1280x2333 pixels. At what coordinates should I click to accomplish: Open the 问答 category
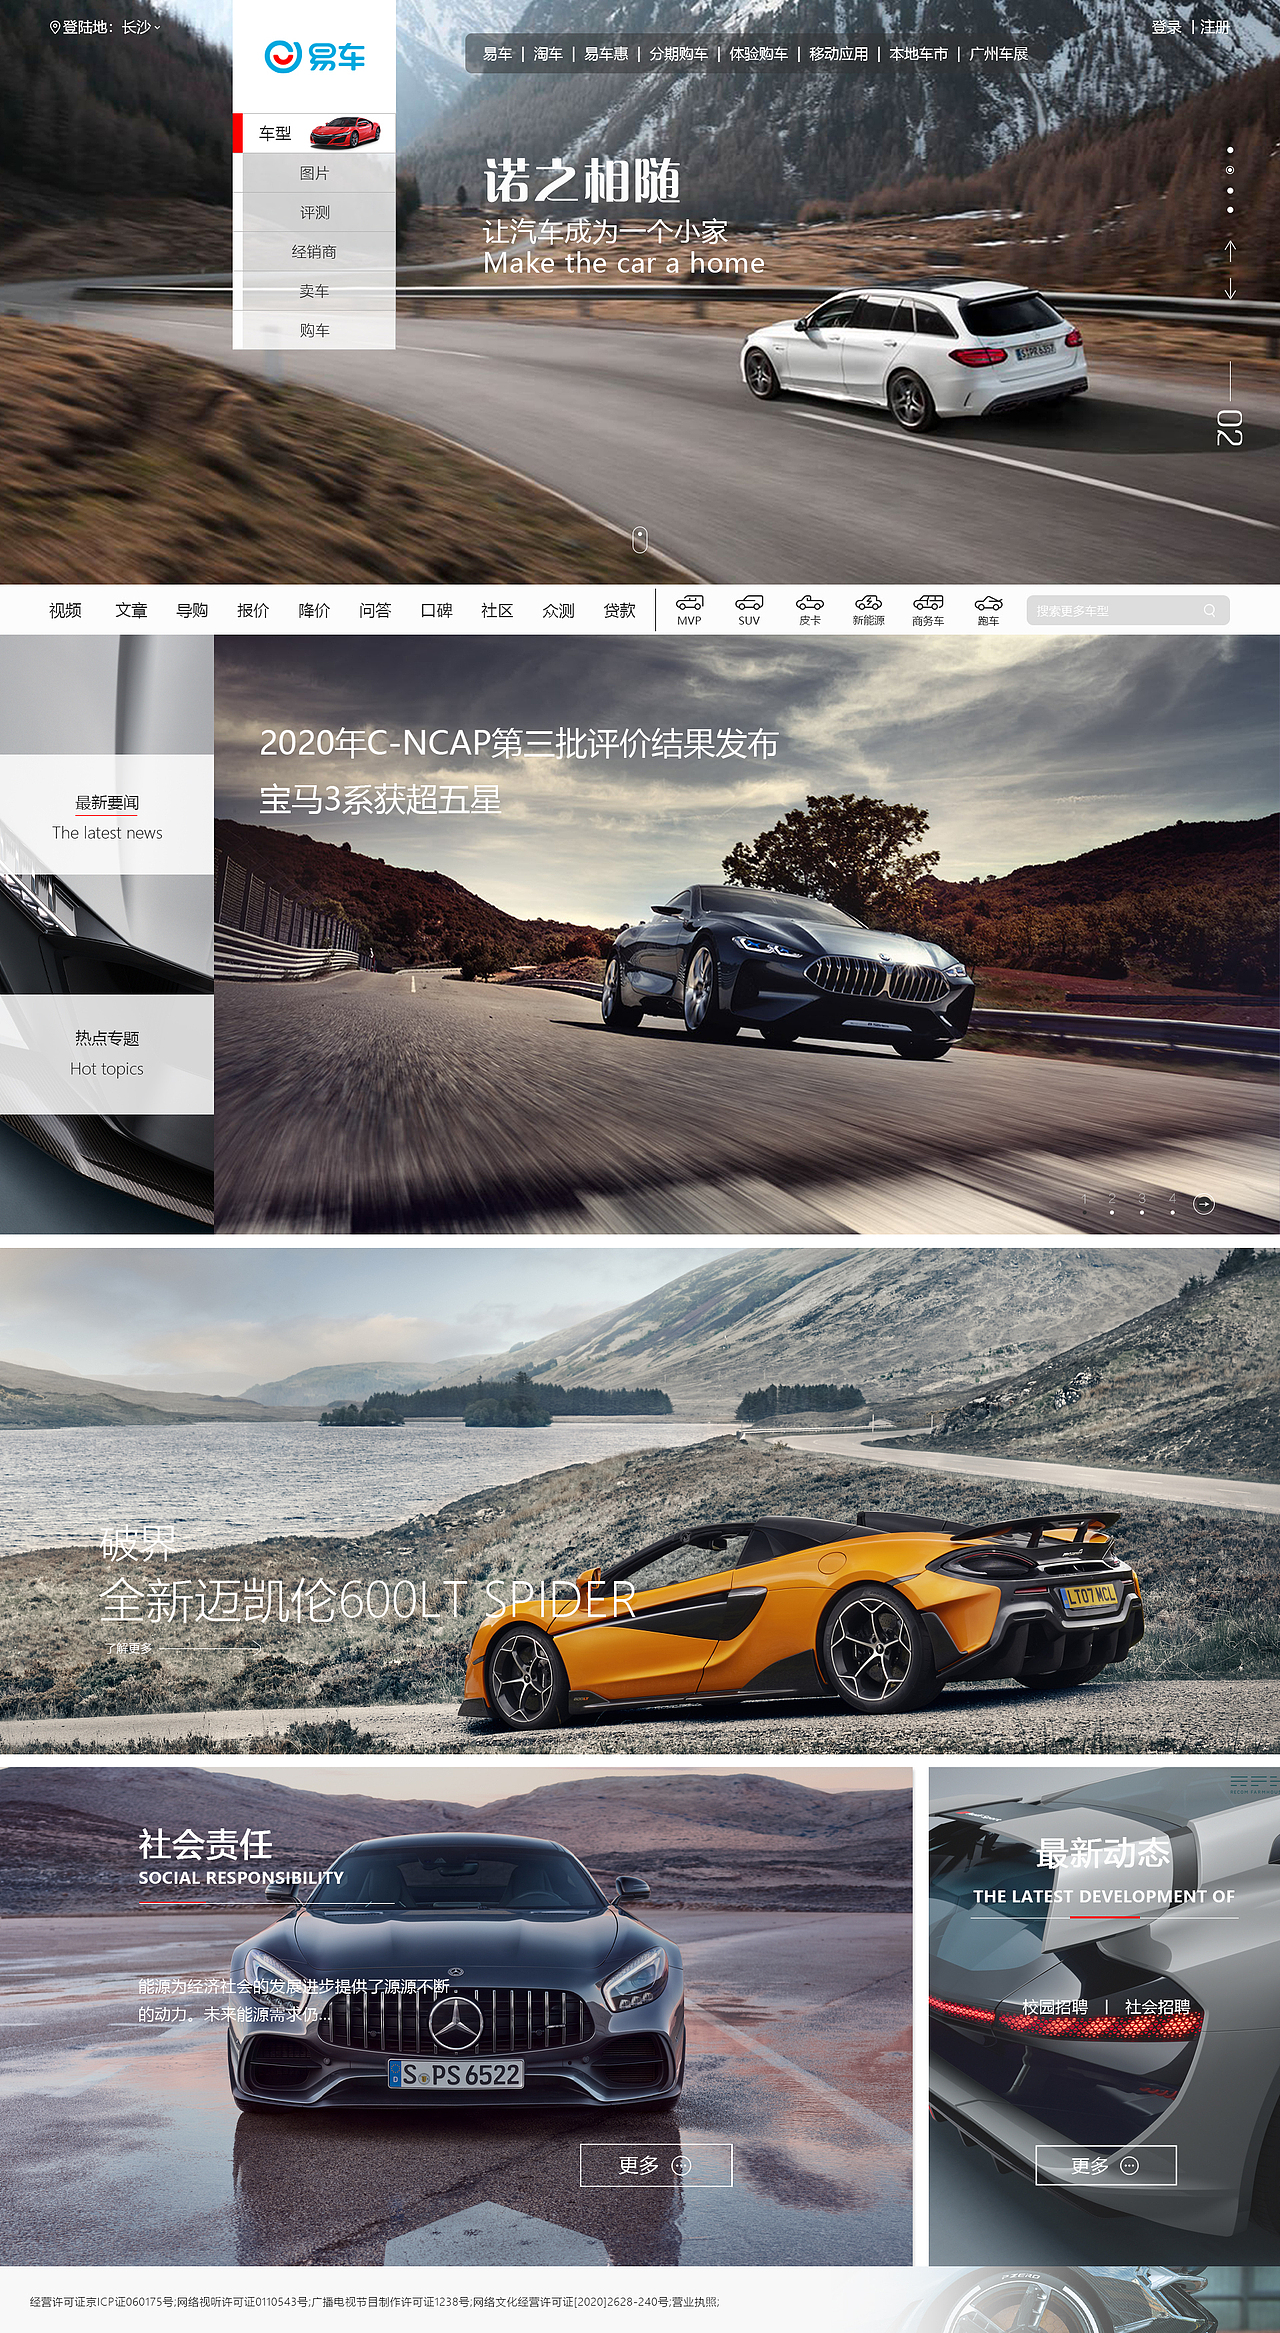(x=375, y=610)
